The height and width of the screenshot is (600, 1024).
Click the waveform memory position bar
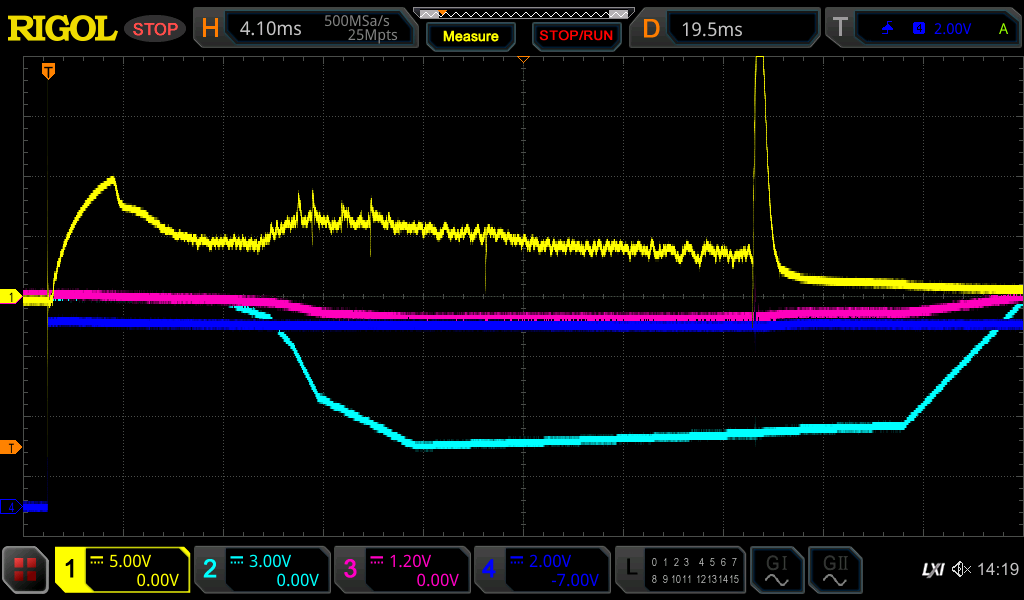tap(523, 14)
